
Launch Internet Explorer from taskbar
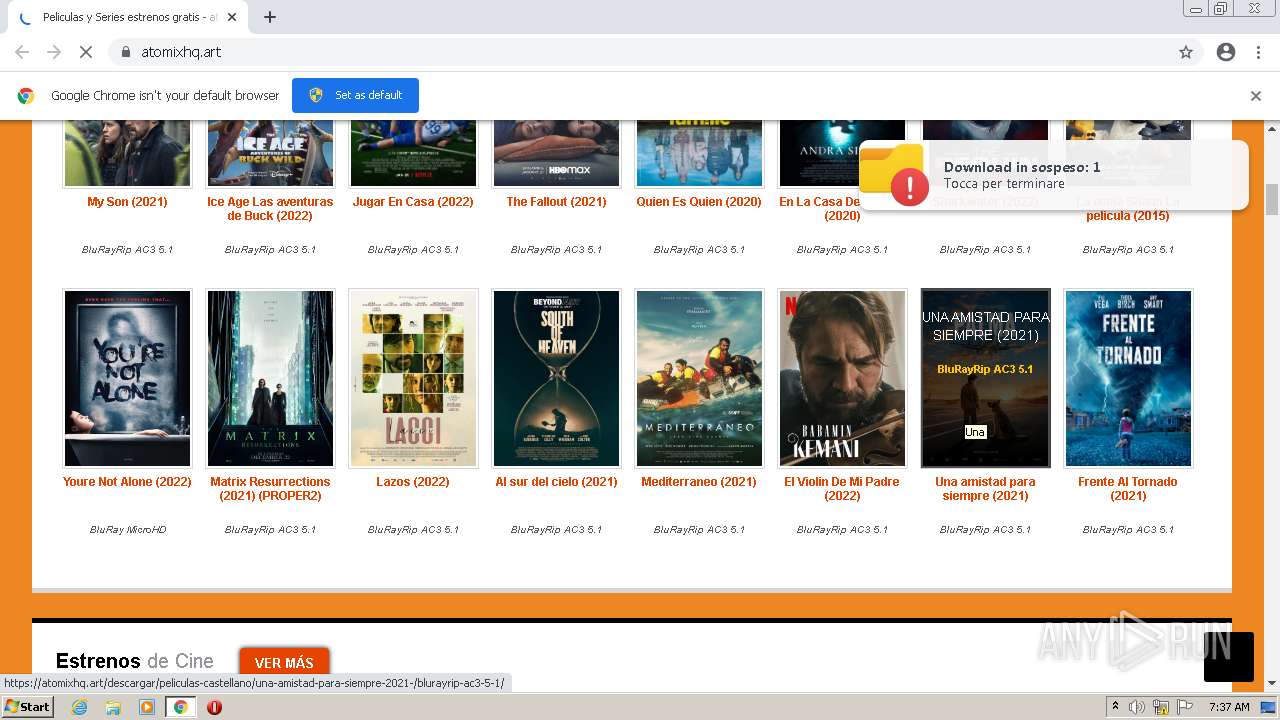tap(80, 707)
